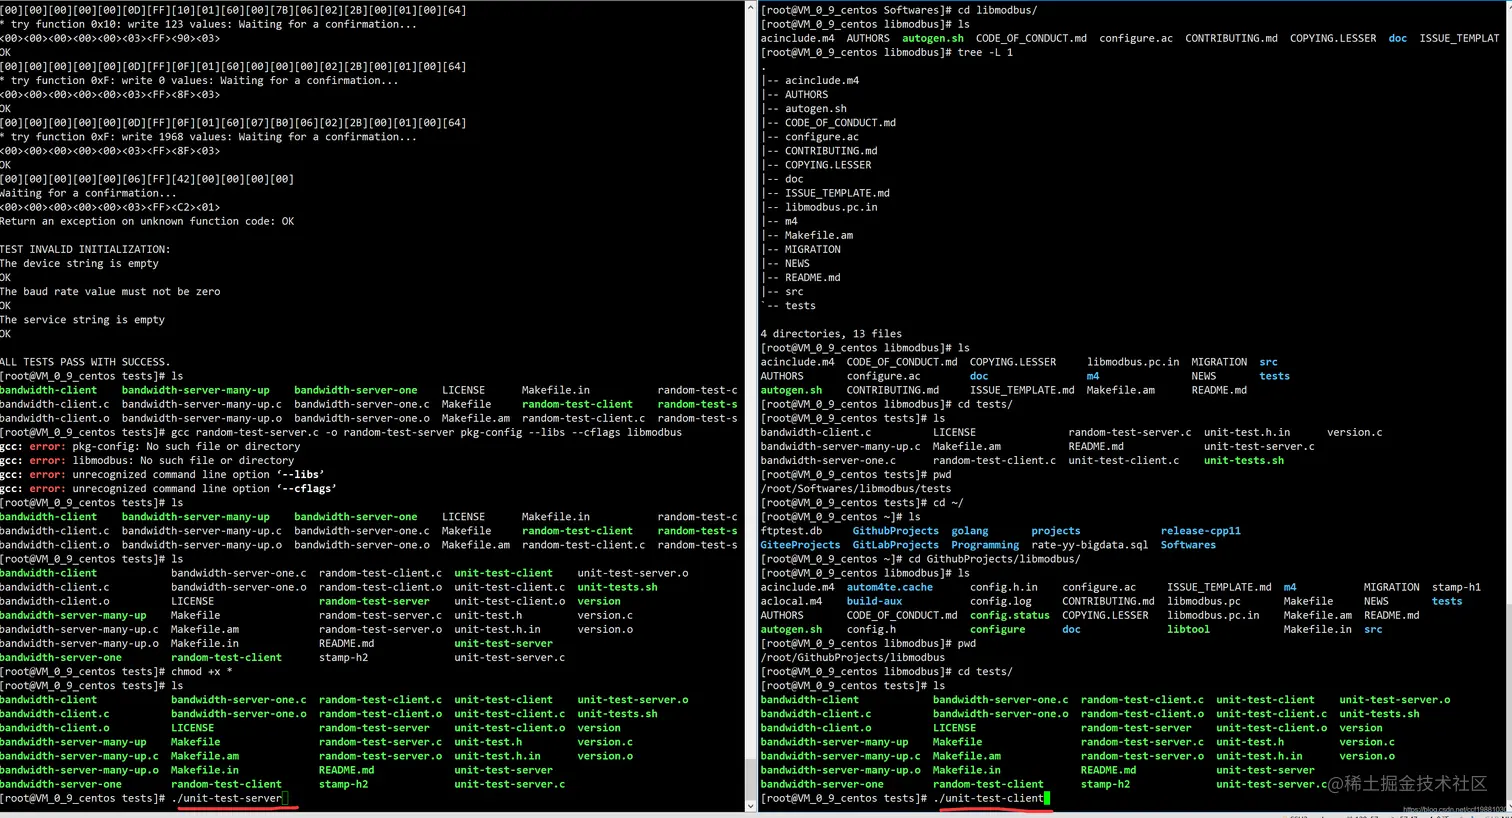Click the 'pkg-config: No such file or directory' error
The image size is (1512, 818).
pos(150,447)
